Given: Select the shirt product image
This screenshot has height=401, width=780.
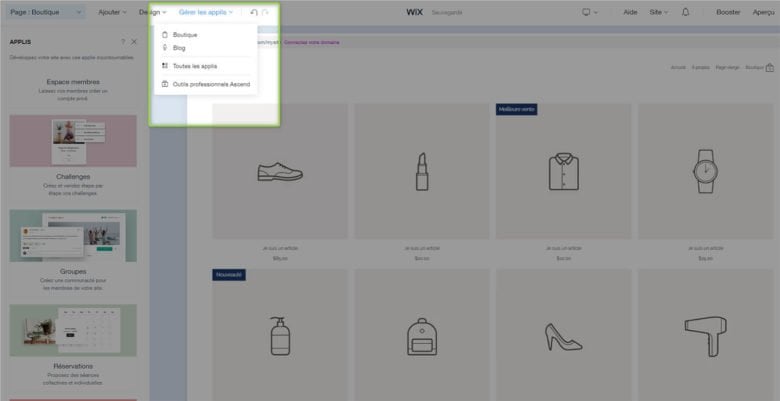Looking at the screenshot, I should (564, 171).
